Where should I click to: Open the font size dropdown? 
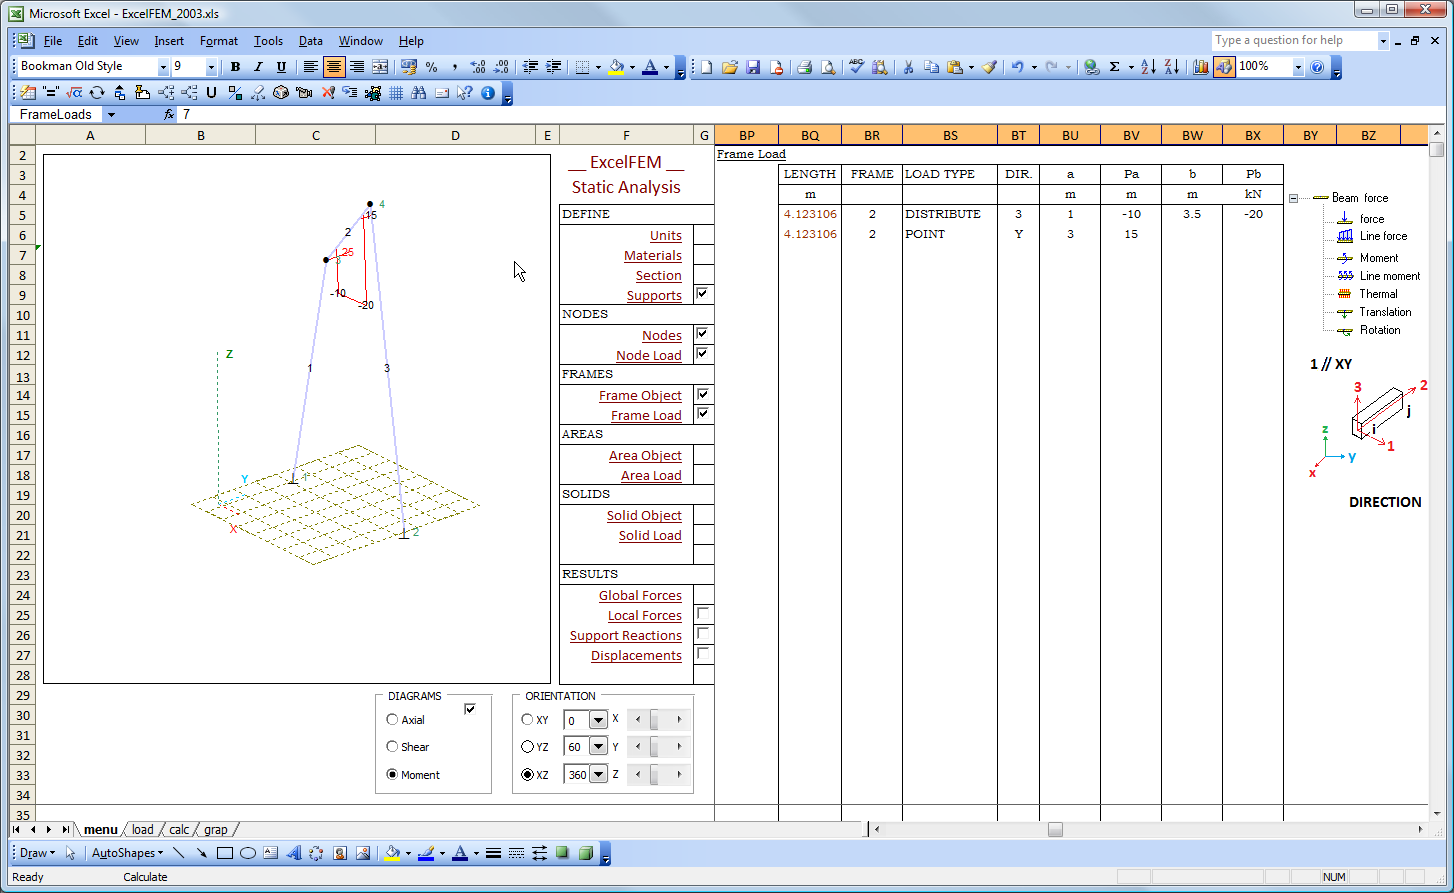point(211,67)
